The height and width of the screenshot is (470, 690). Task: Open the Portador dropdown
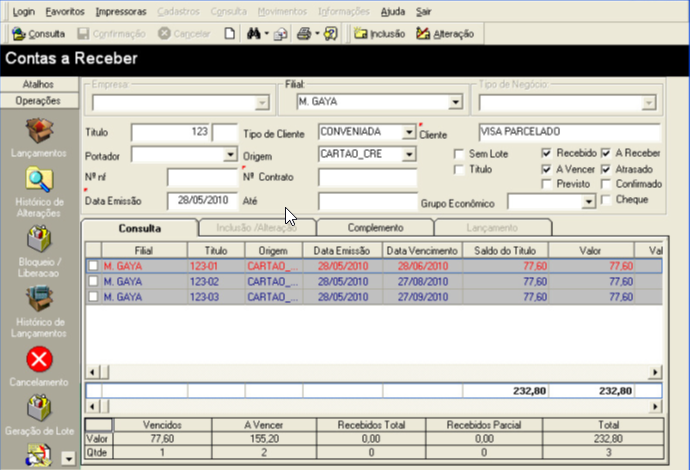point(230,154)
